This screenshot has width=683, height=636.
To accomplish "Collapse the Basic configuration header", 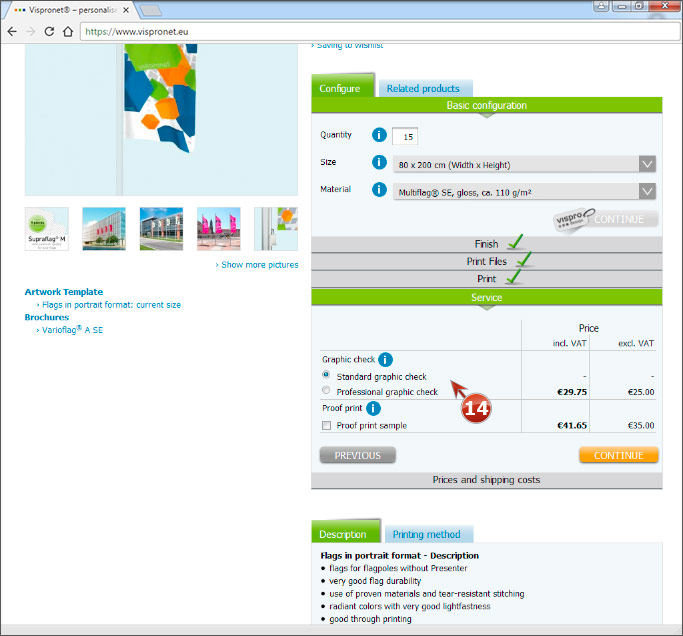I will tap(487, 105).
